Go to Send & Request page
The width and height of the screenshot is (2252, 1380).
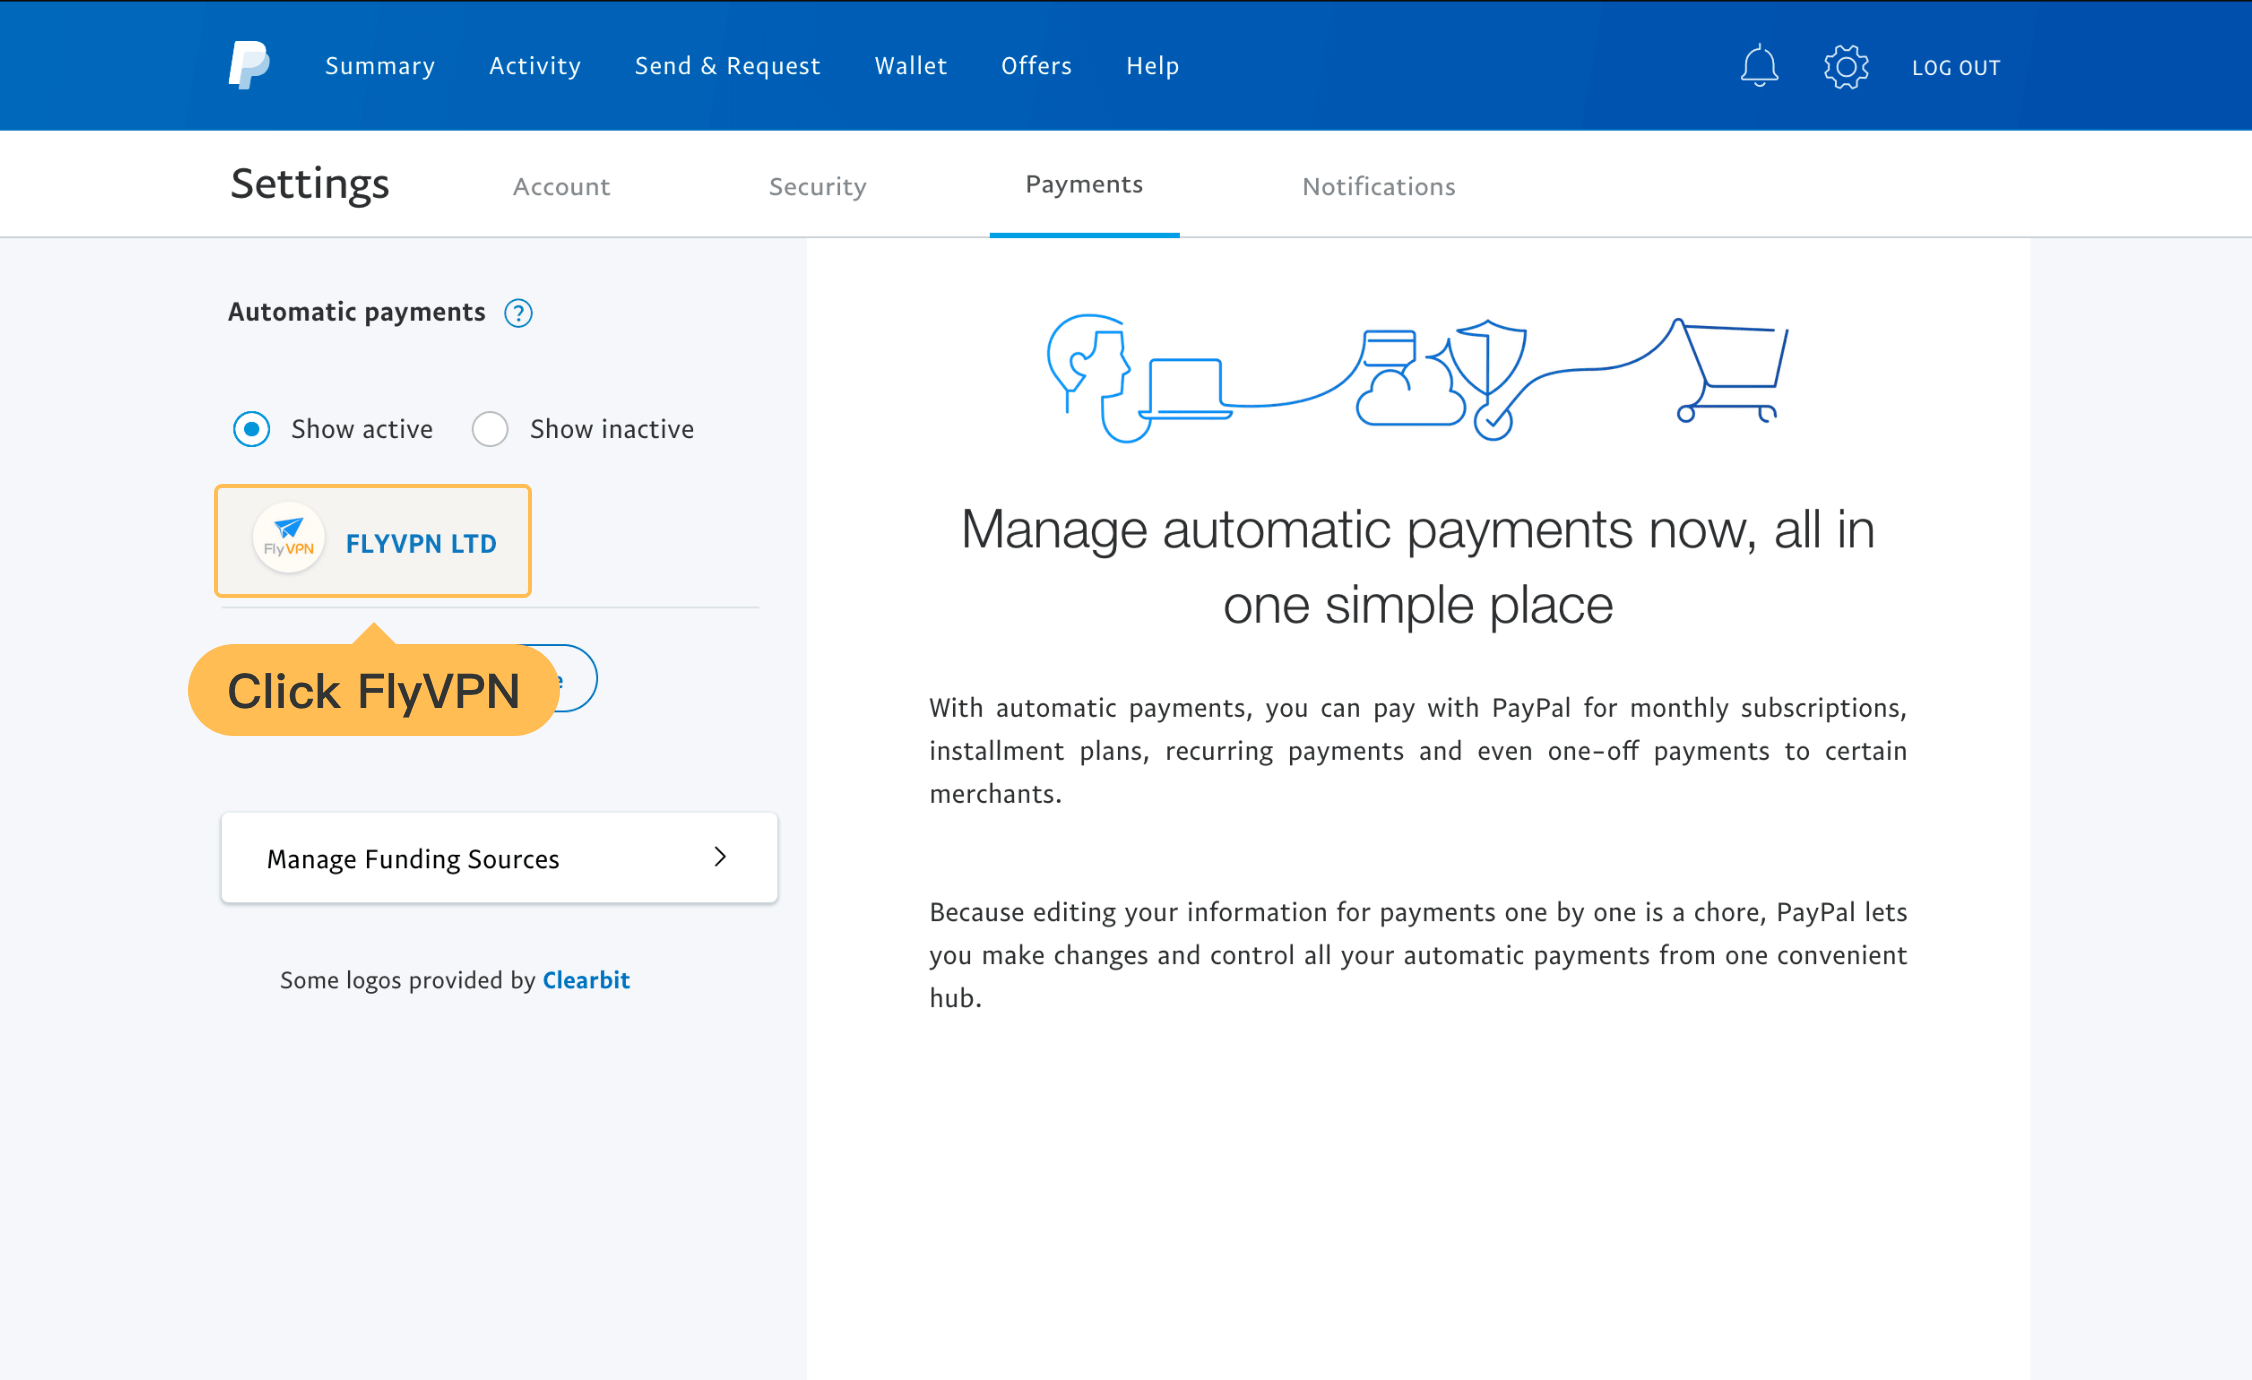pos(727,66)
